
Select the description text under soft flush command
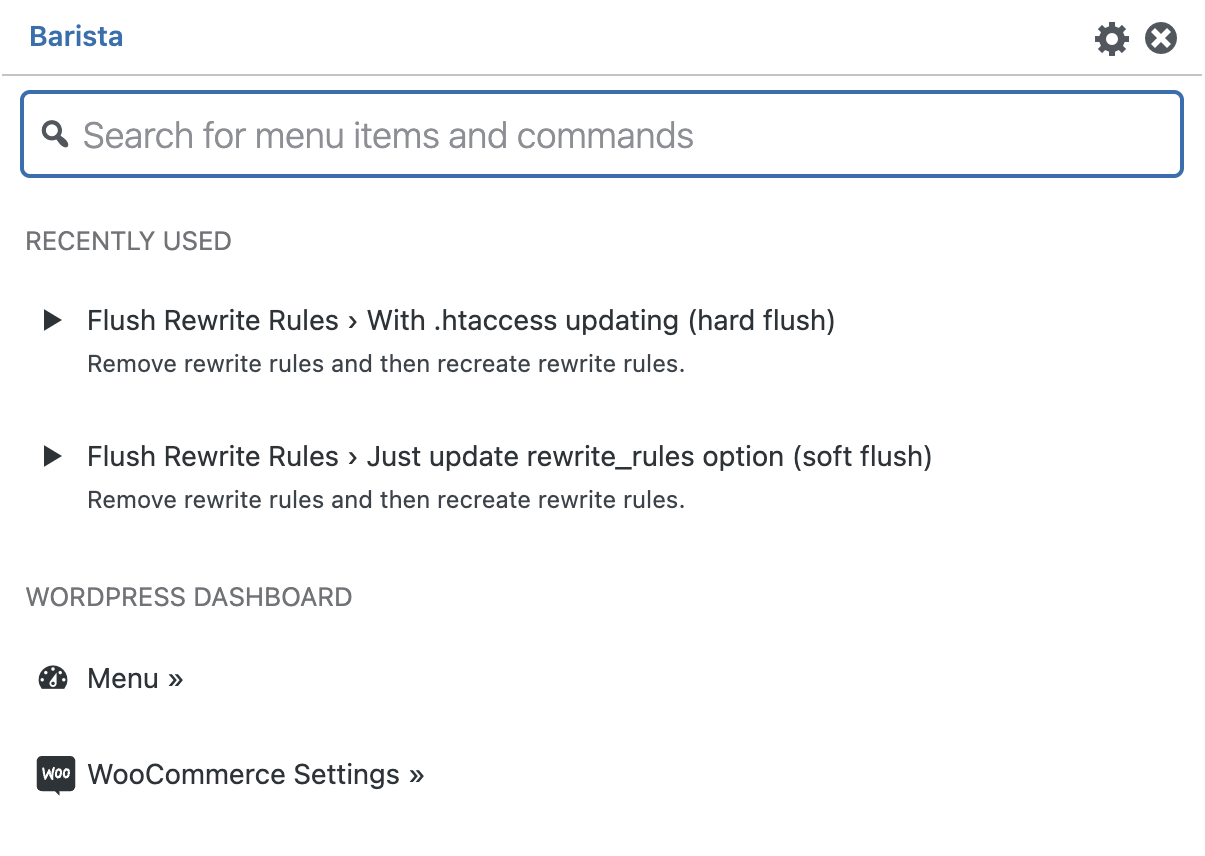click(x=386, y=500)
